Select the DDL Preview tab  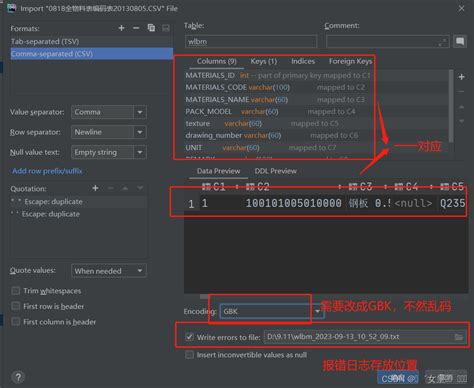(x=276, y=171)
